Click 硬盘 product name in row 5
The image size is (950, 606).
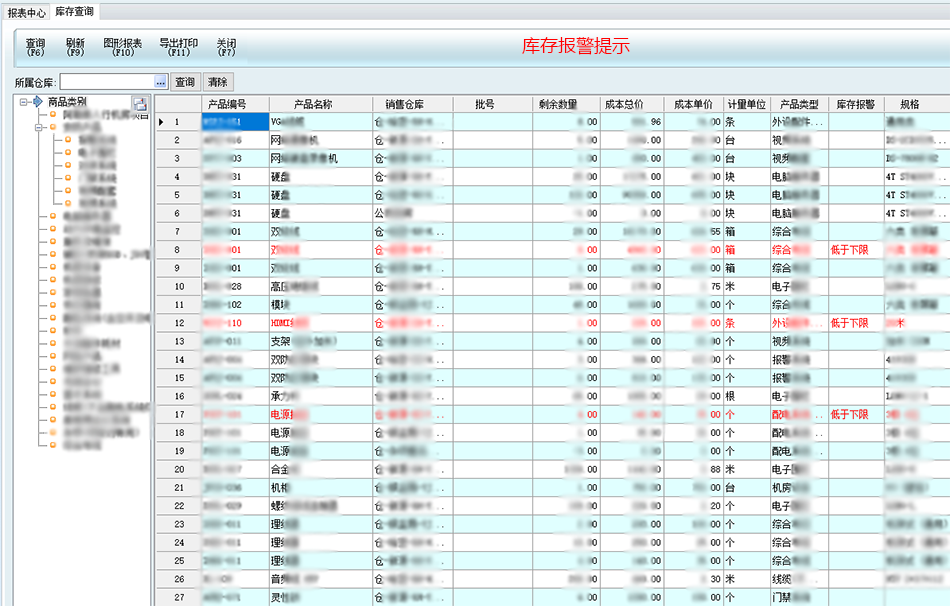point(280,195)
